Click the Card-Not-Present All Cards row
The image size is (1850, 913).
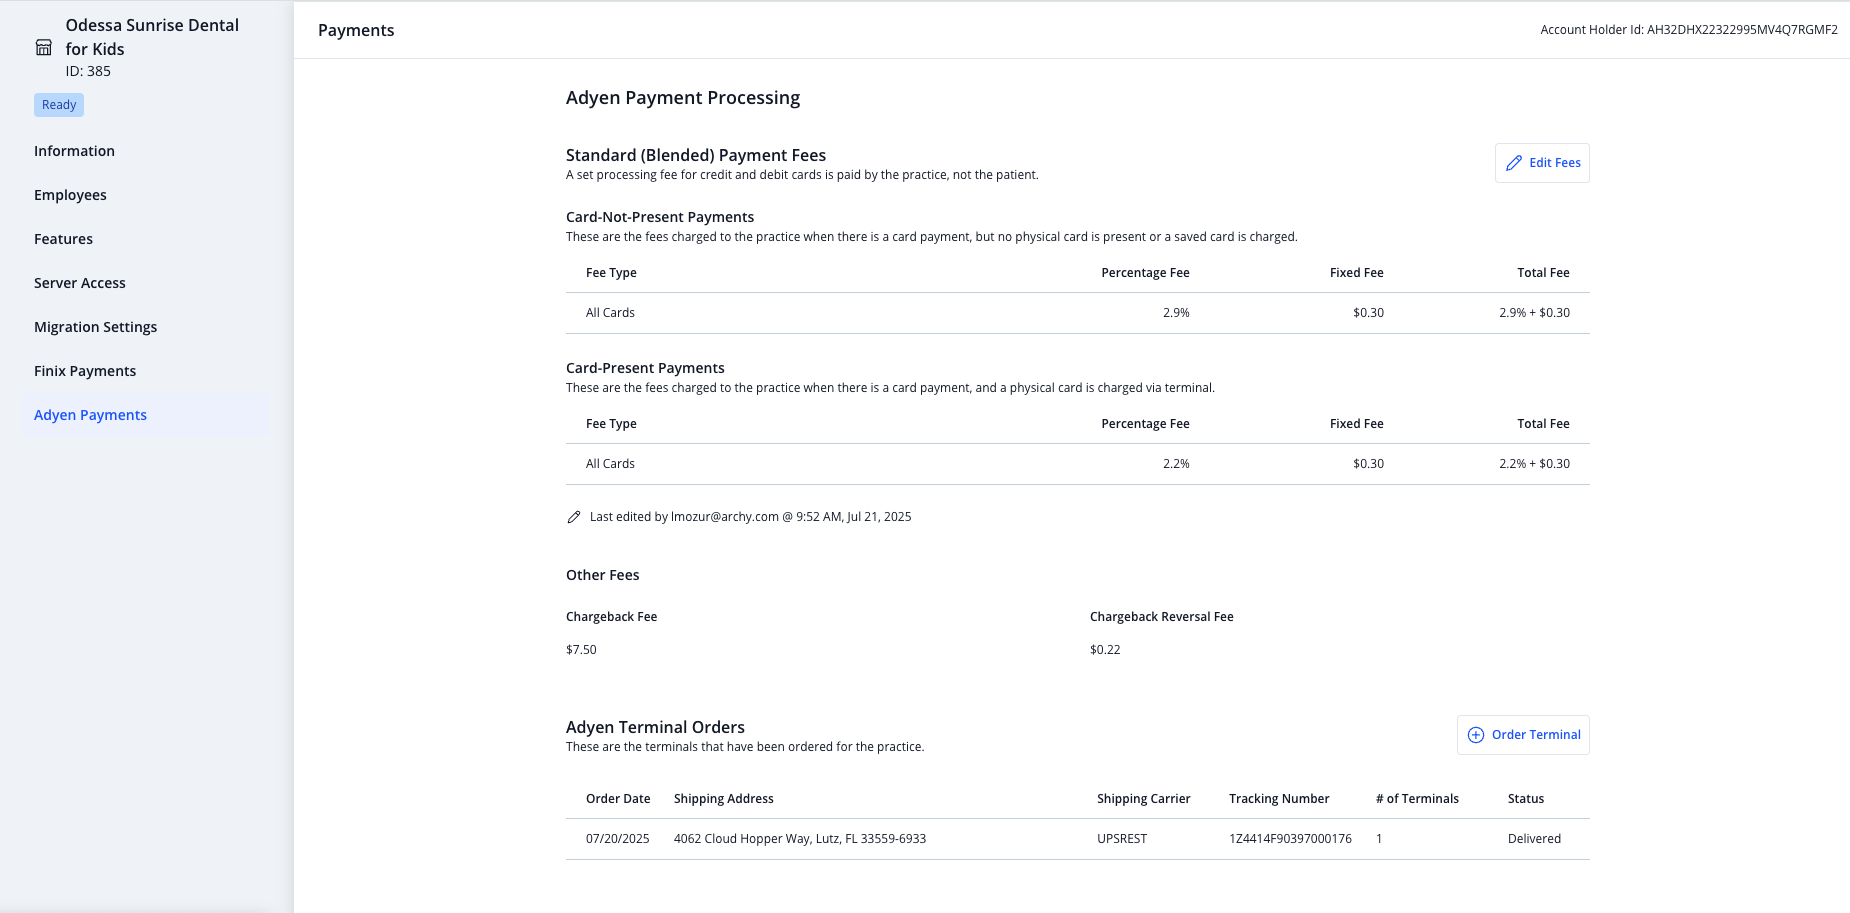[x=1078, y=313]
